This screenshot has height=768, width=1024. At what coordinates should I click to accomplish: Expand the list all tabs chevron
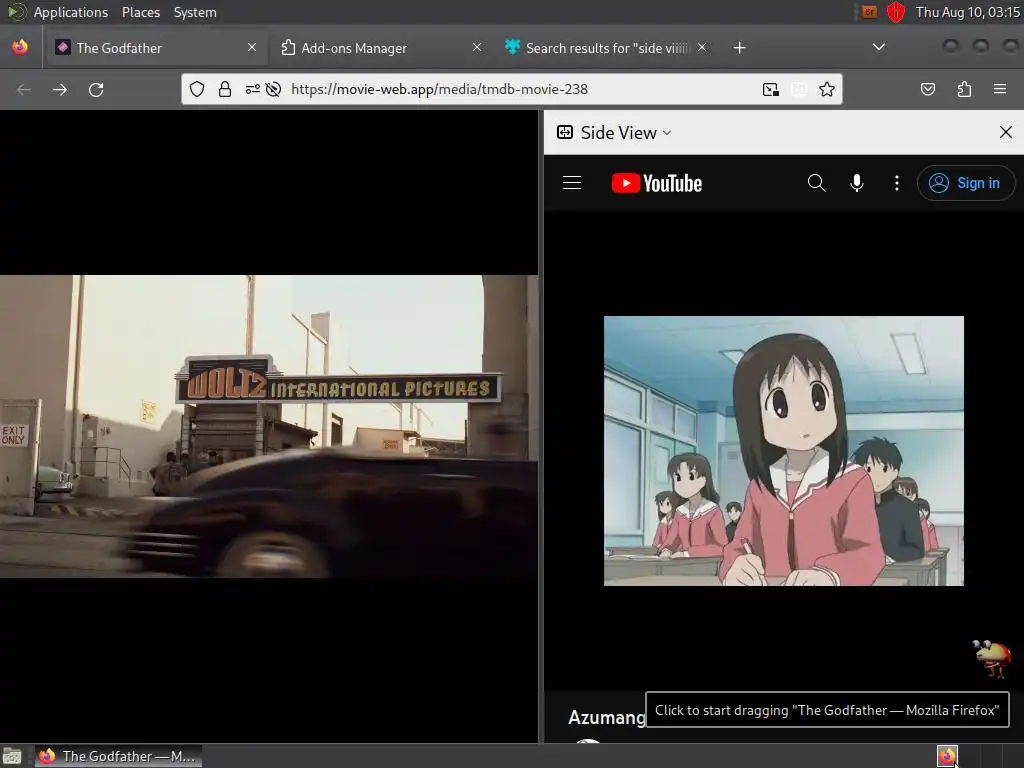(x=879, y=47)
